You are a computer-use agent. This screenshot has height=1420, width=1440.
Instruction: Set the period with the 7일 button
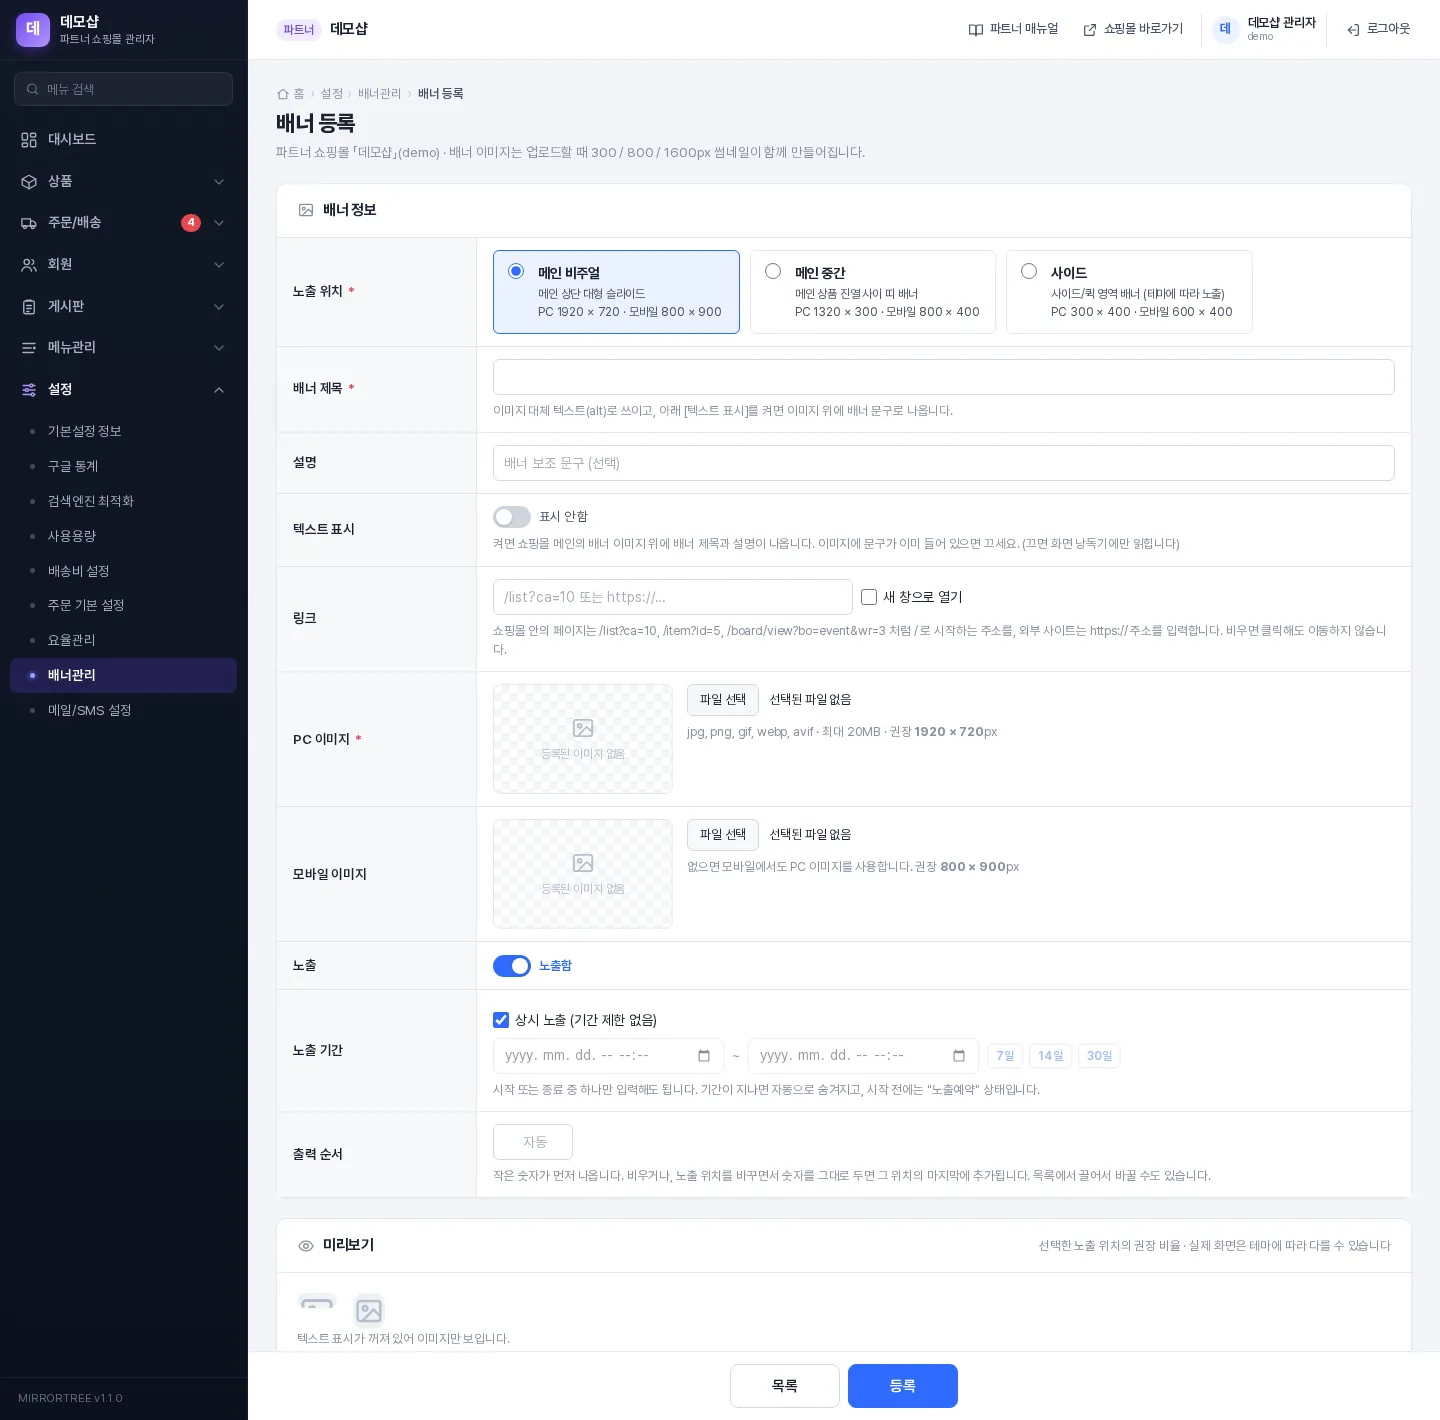[1005, 1056]
